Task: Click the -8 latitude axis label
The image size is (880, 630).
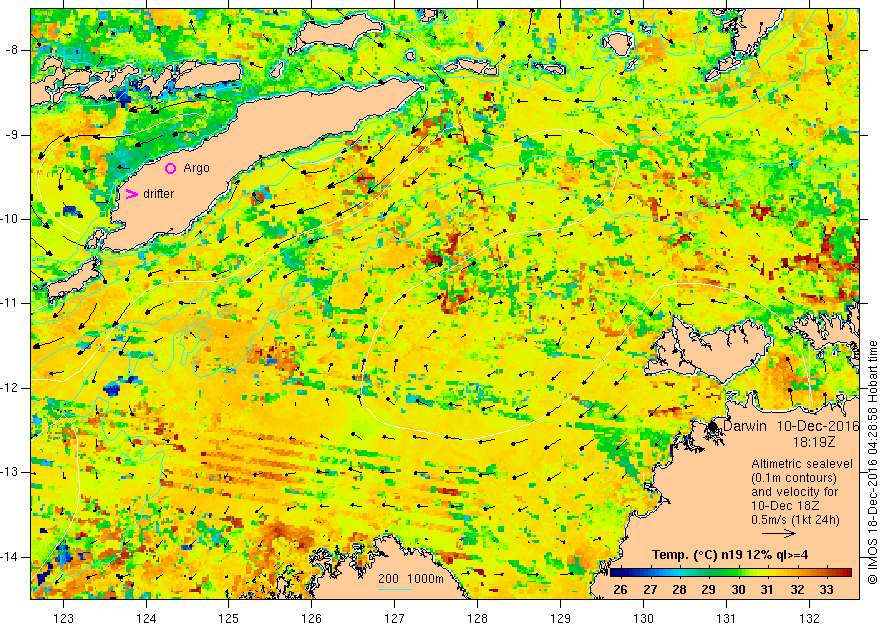Action: tap(13, 50)
